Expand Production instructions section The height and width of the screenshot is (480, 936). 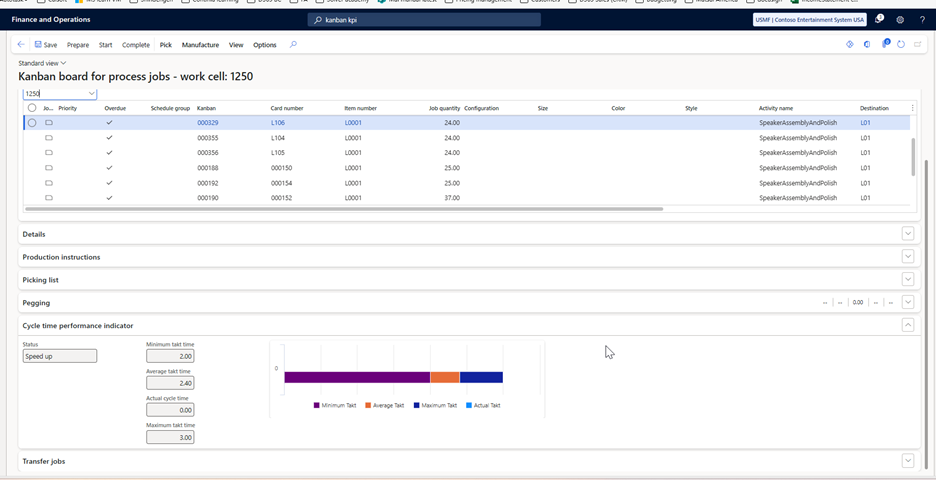coord(908,257)
